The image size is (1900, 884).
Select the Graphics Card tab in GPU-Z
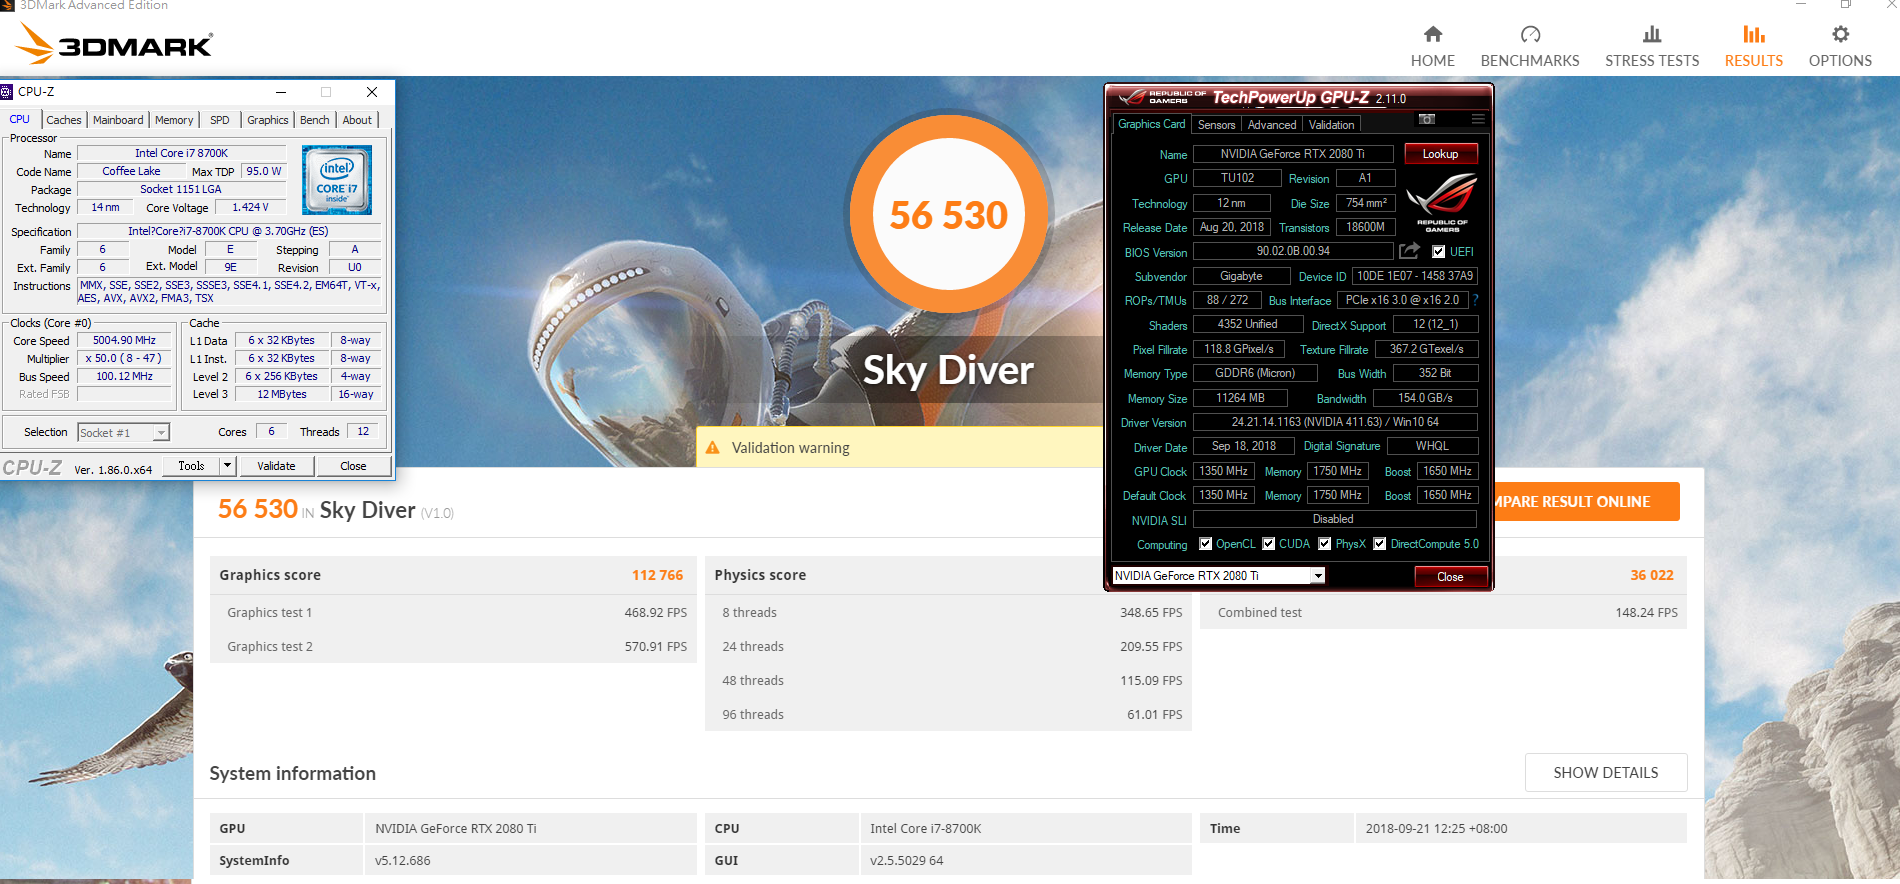point(1151,124)
